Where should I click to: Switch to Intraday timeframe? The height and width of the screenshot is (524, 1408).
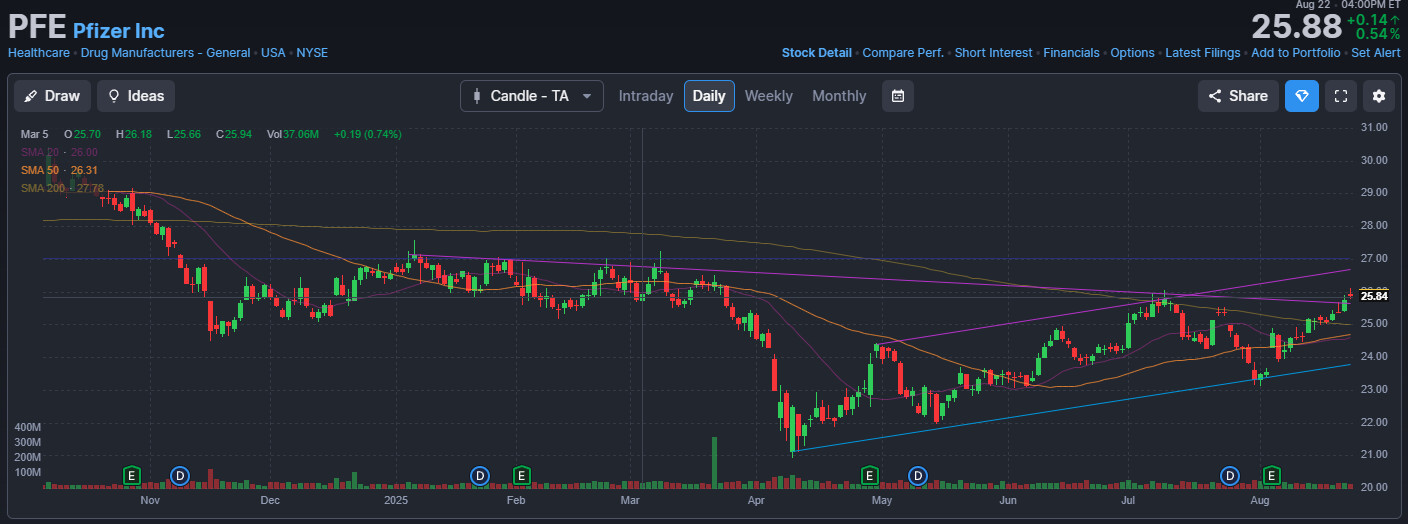[645, 96]
